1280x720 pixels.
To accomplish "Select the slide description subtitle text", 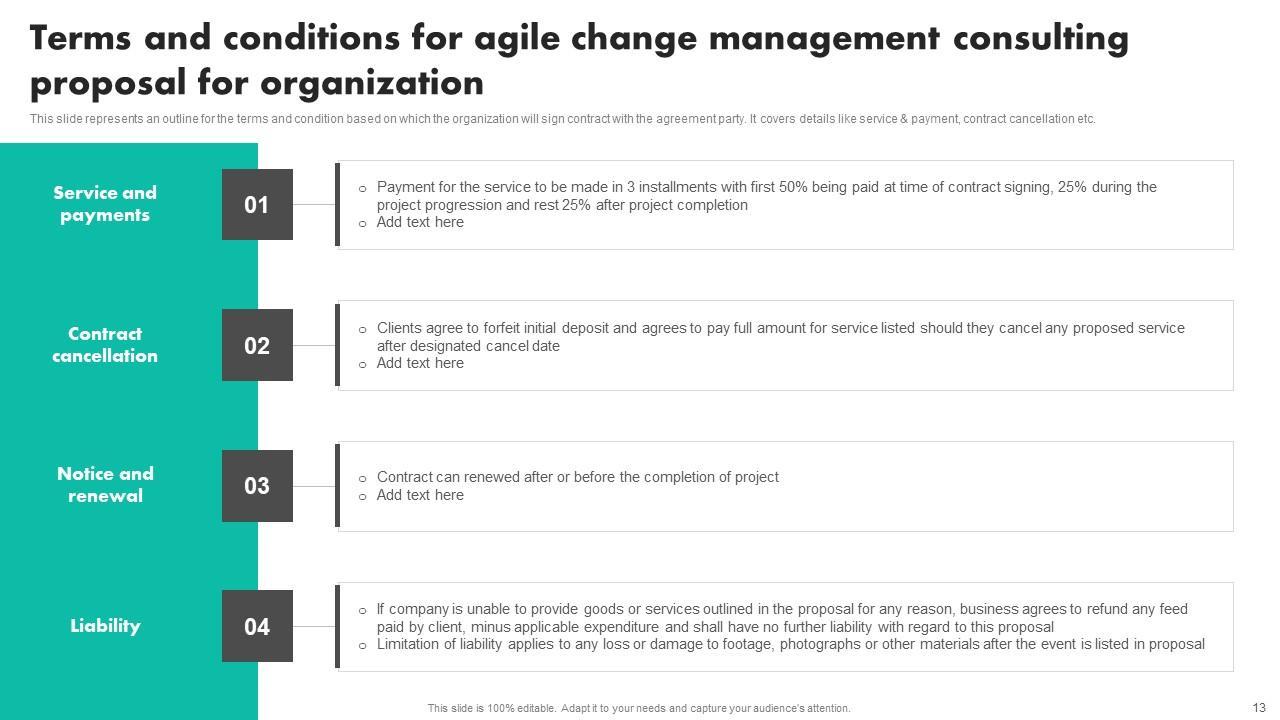I will 562,119.
